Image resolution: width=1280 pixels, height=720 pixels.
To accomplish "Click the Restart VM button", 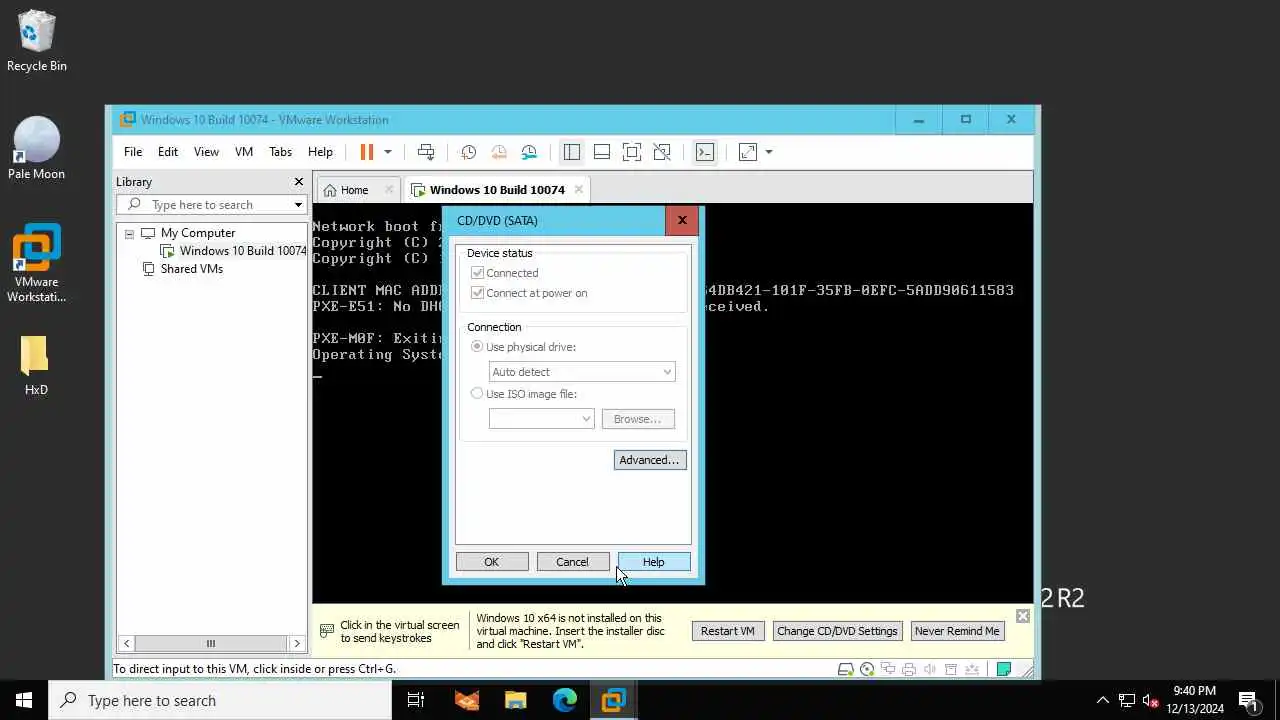I will click(728, 631).
